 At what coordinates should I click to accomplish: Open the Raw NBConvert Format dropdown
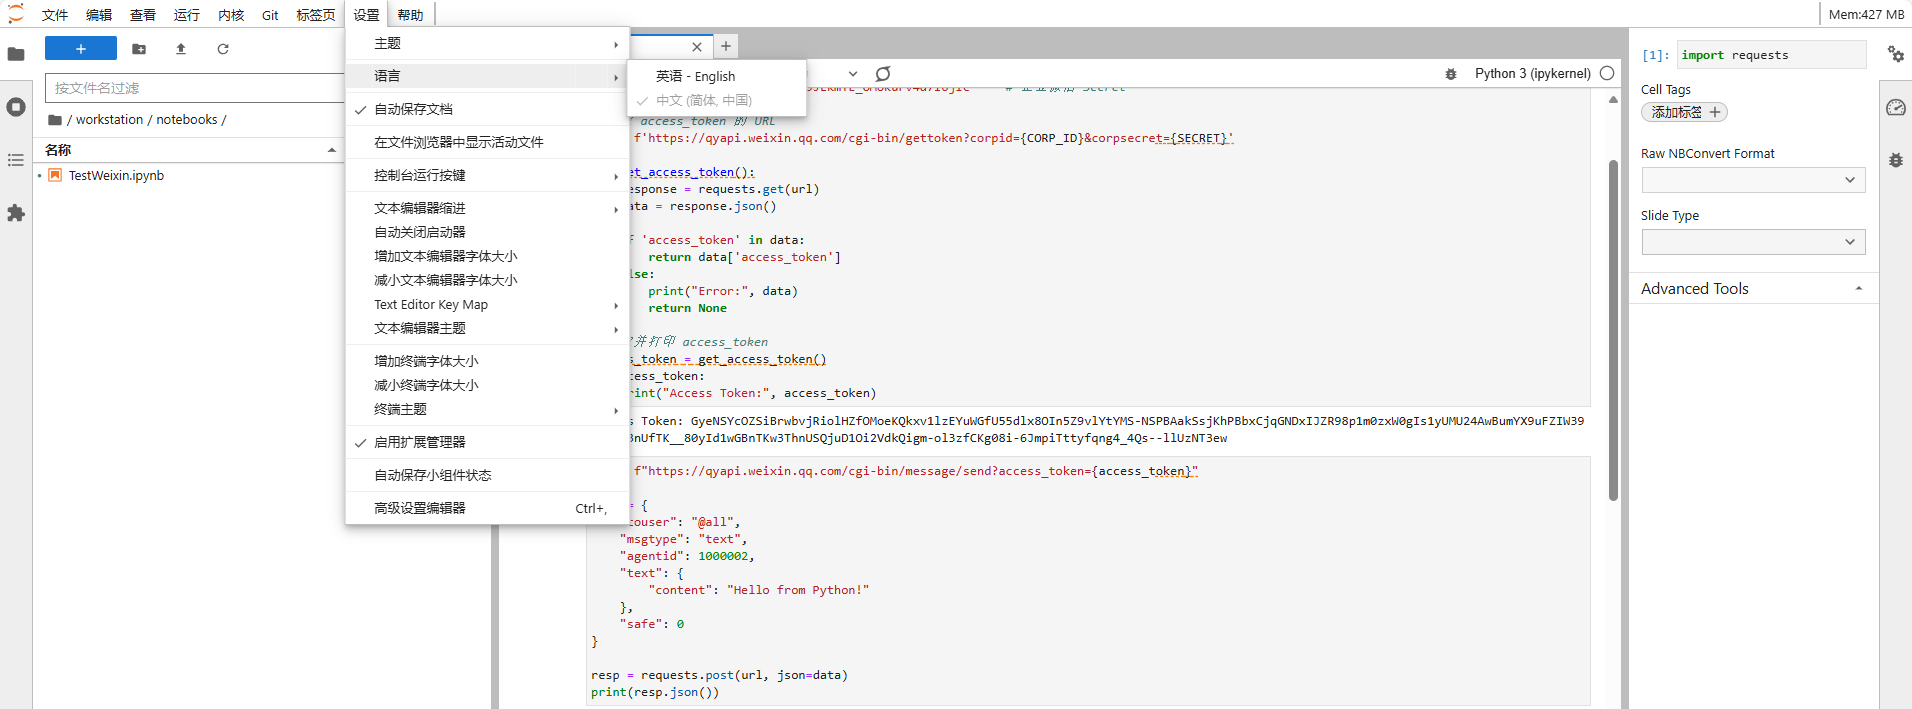[x=1753, y=180]
